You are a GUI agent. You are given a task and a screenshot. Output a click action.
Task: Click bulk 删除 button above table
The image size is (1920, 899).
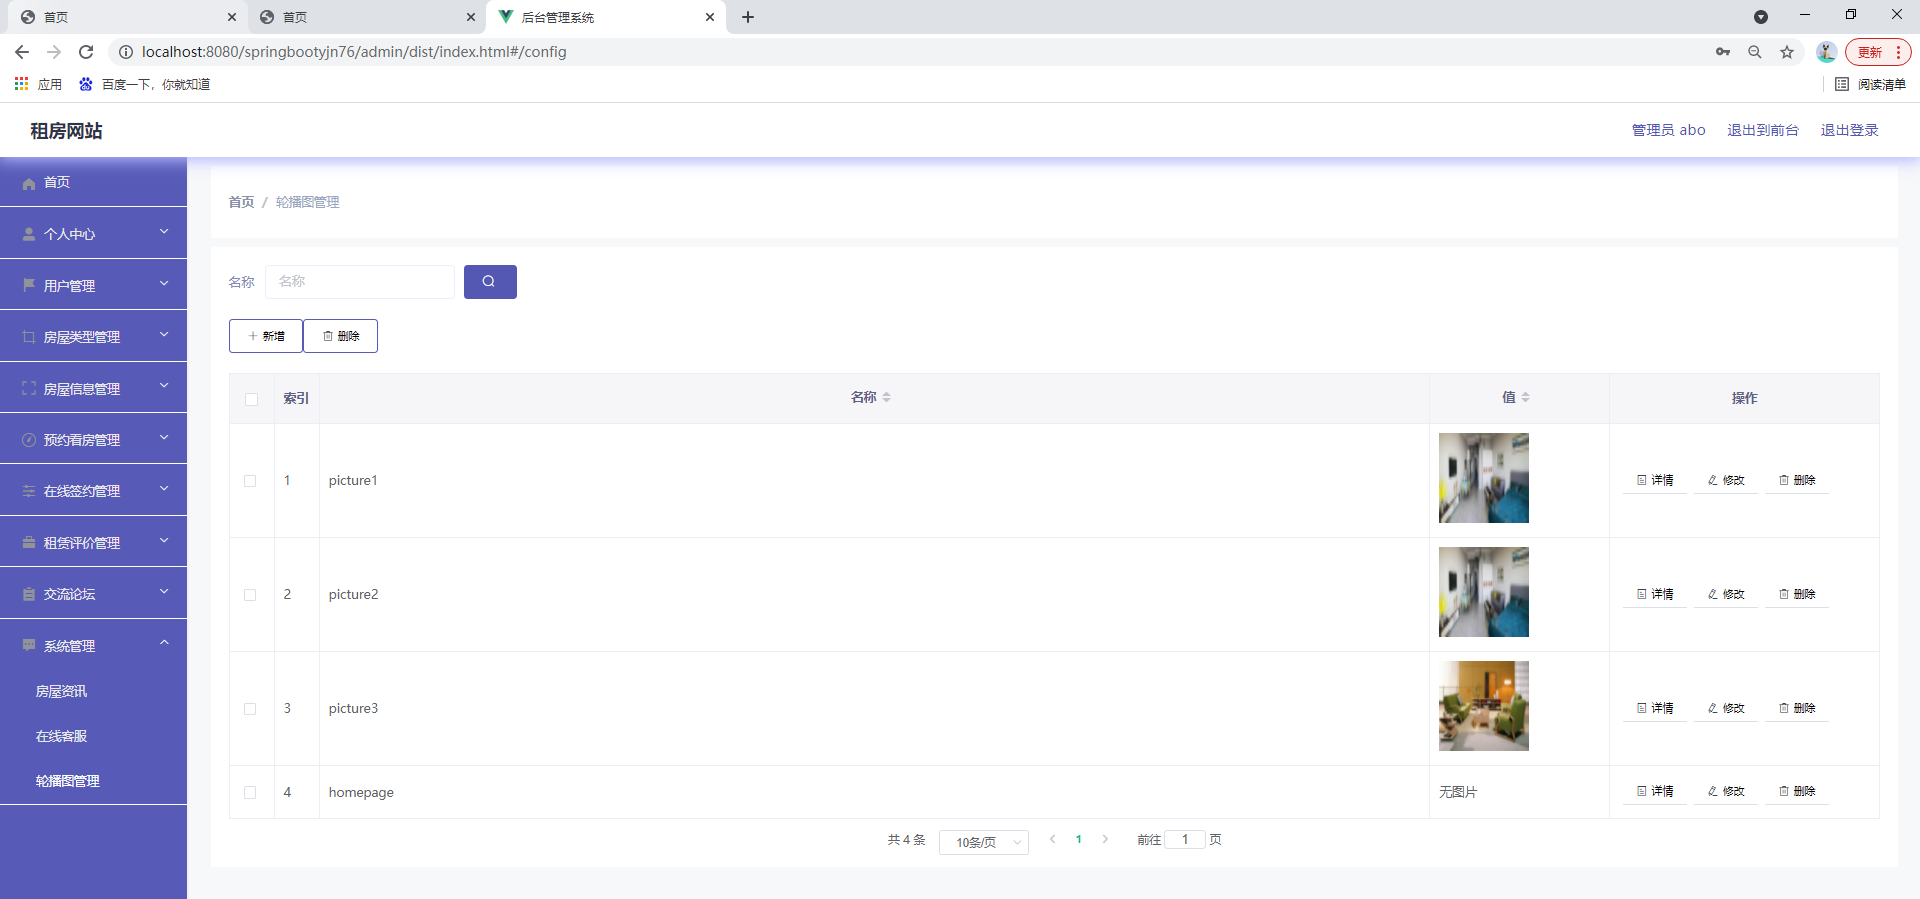(x=341, y=336)
